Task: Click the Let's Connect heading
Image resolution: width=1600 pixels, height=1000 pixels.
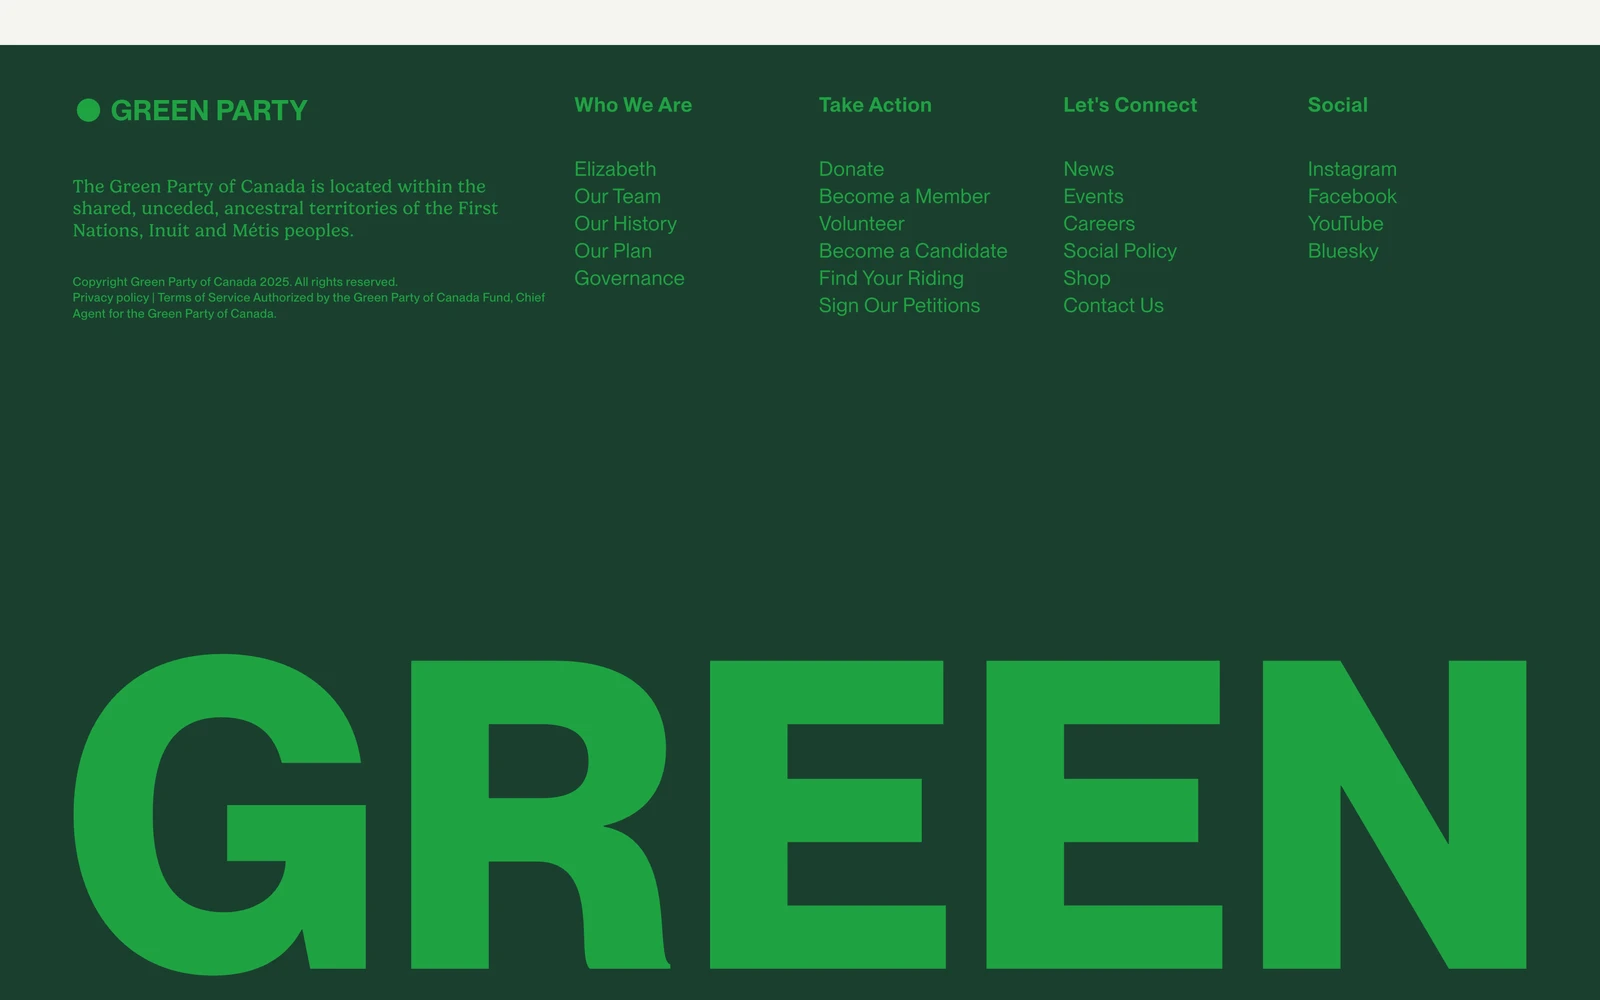Action: pyautogui.click(x=1130, y=105)
